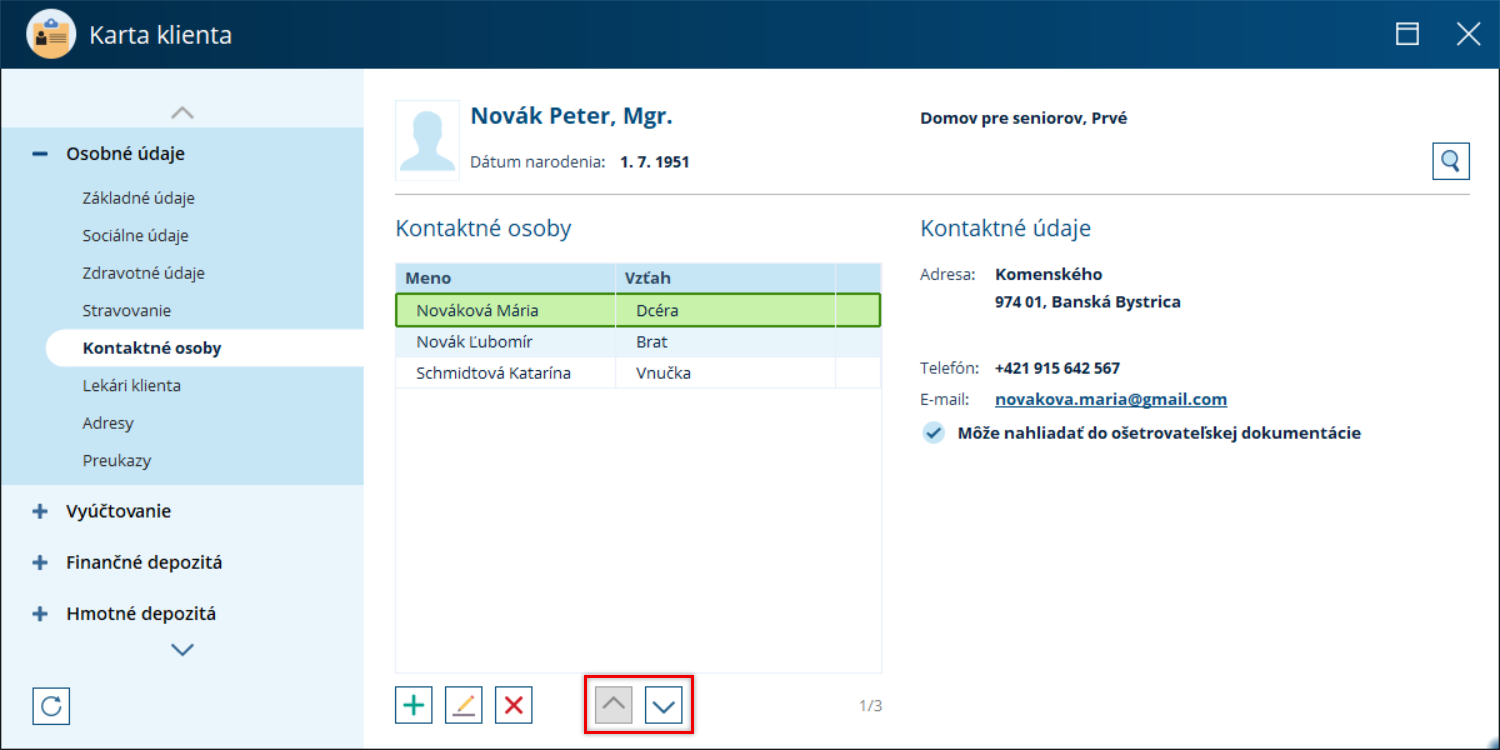Move selected contact down with arrow button
Viewport: 1500px width, 750px height.
click(x=664, y=705)
